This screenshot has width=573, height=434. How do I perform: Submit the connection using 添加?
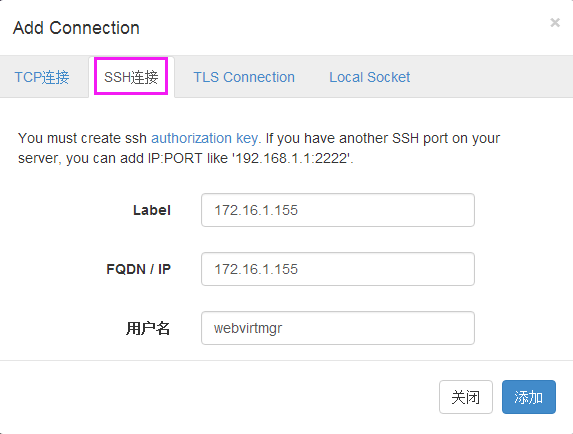tap(528, 397)
